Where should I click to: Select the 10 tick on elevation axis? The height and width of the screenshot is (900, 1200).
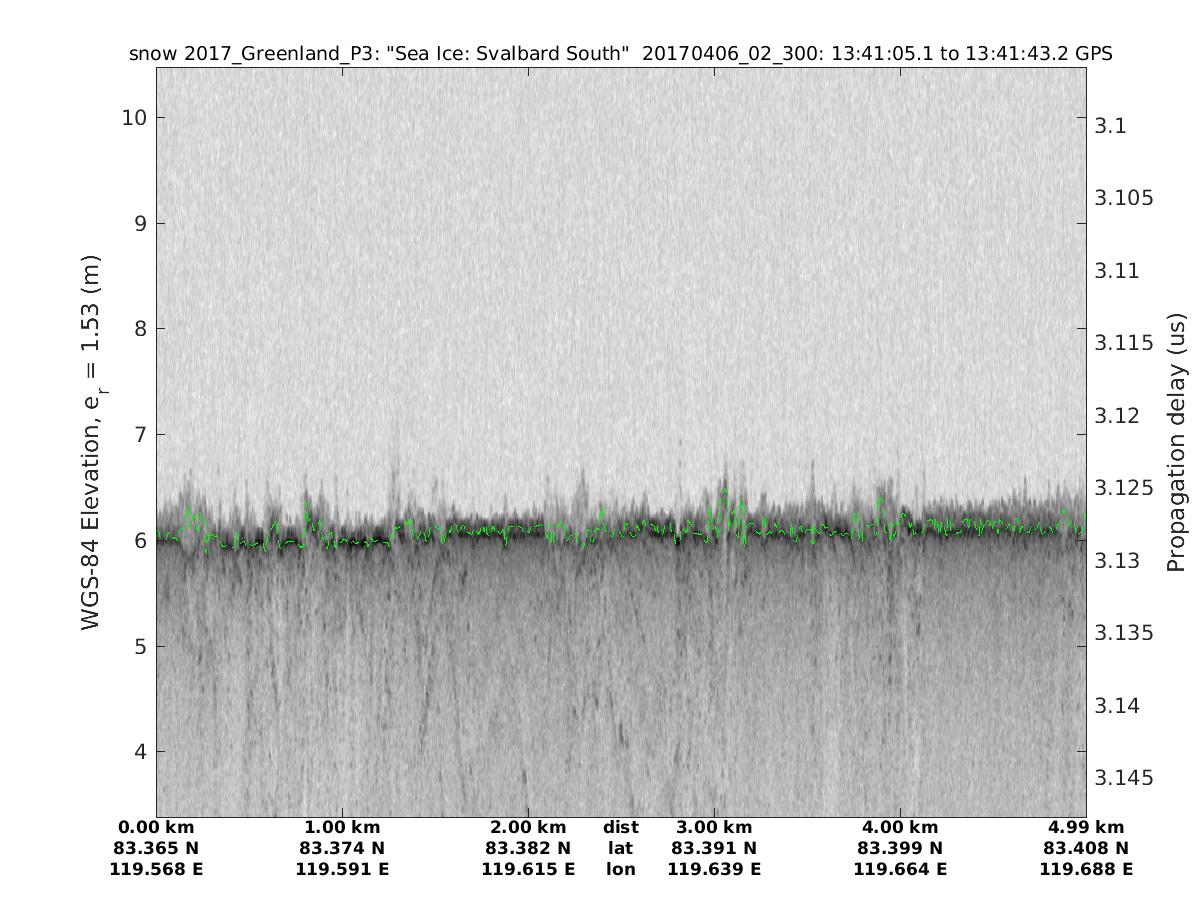[134, 117]
